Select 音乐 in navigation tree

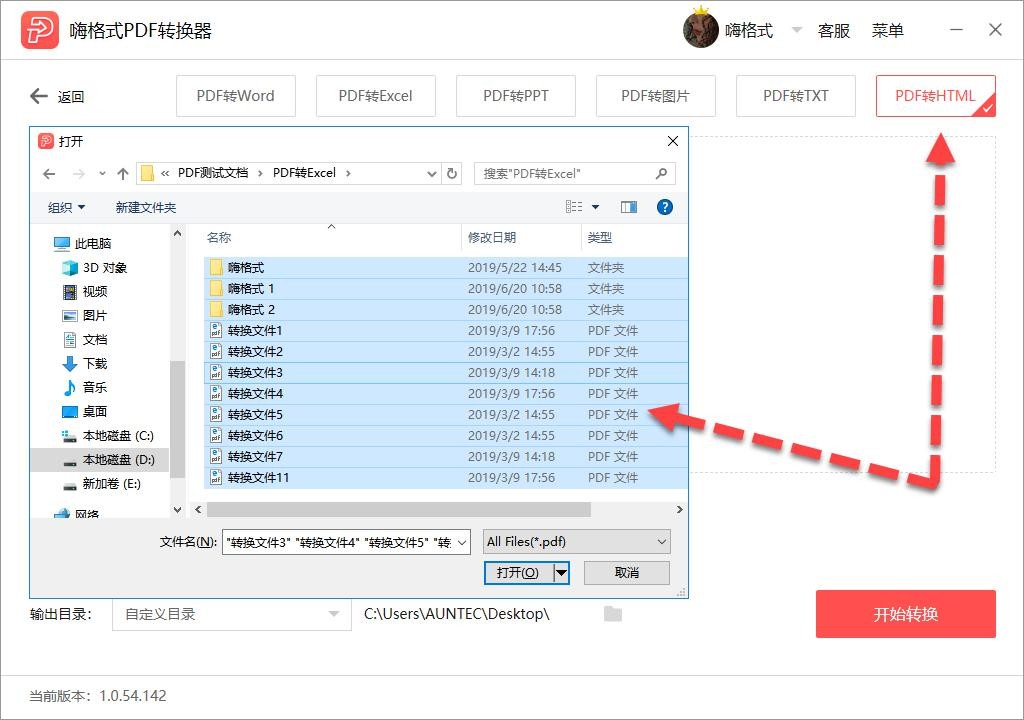(x=85, y=387)
